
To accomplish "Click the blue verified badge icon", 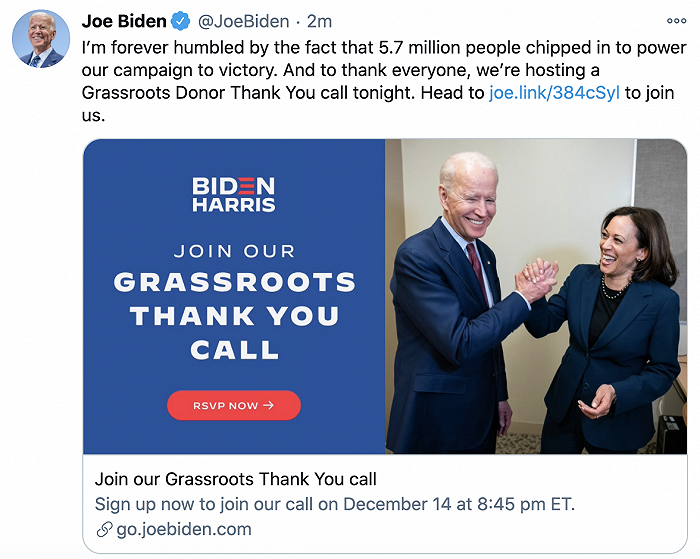I will click(181, 21).
